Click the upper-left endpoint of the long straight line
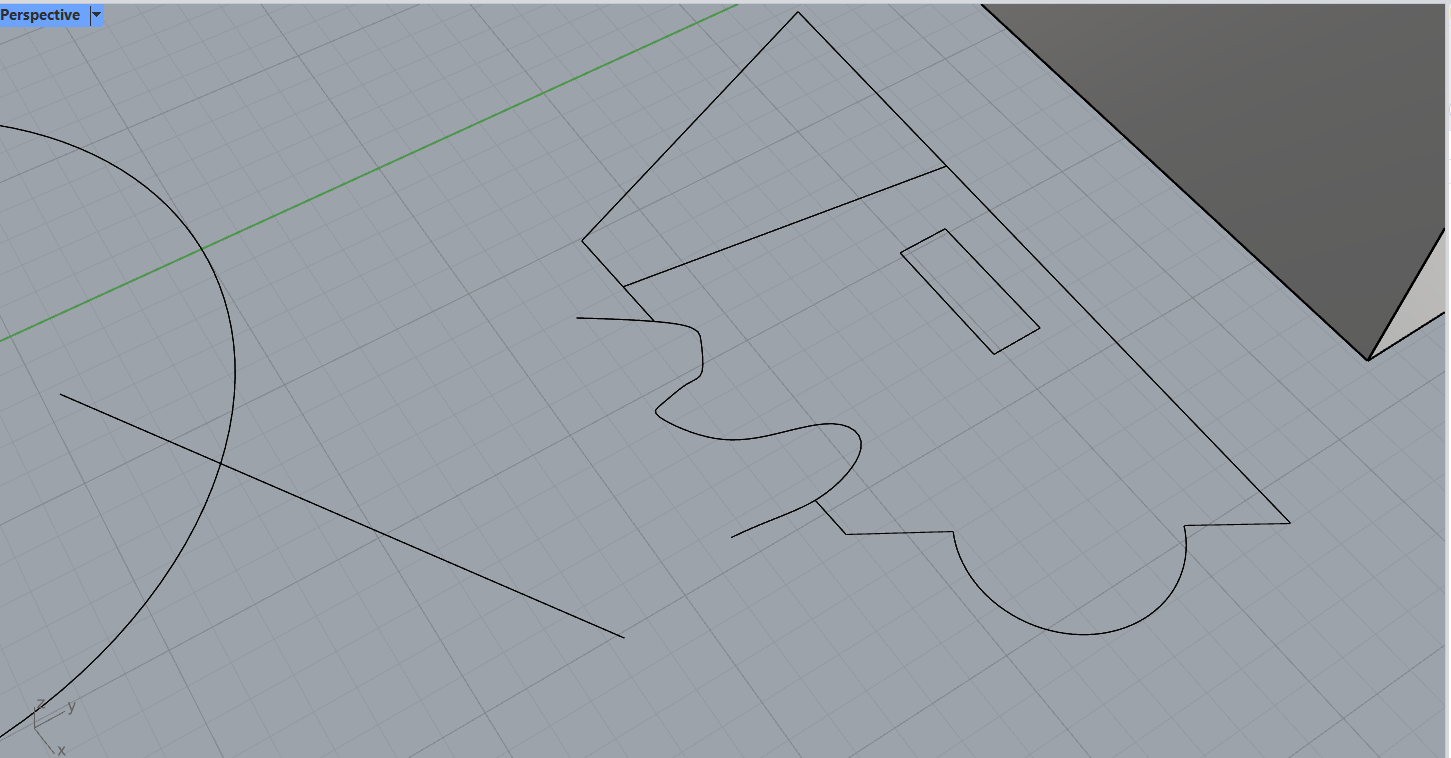The image size is (1451, 758). click(x=61, y=394)
